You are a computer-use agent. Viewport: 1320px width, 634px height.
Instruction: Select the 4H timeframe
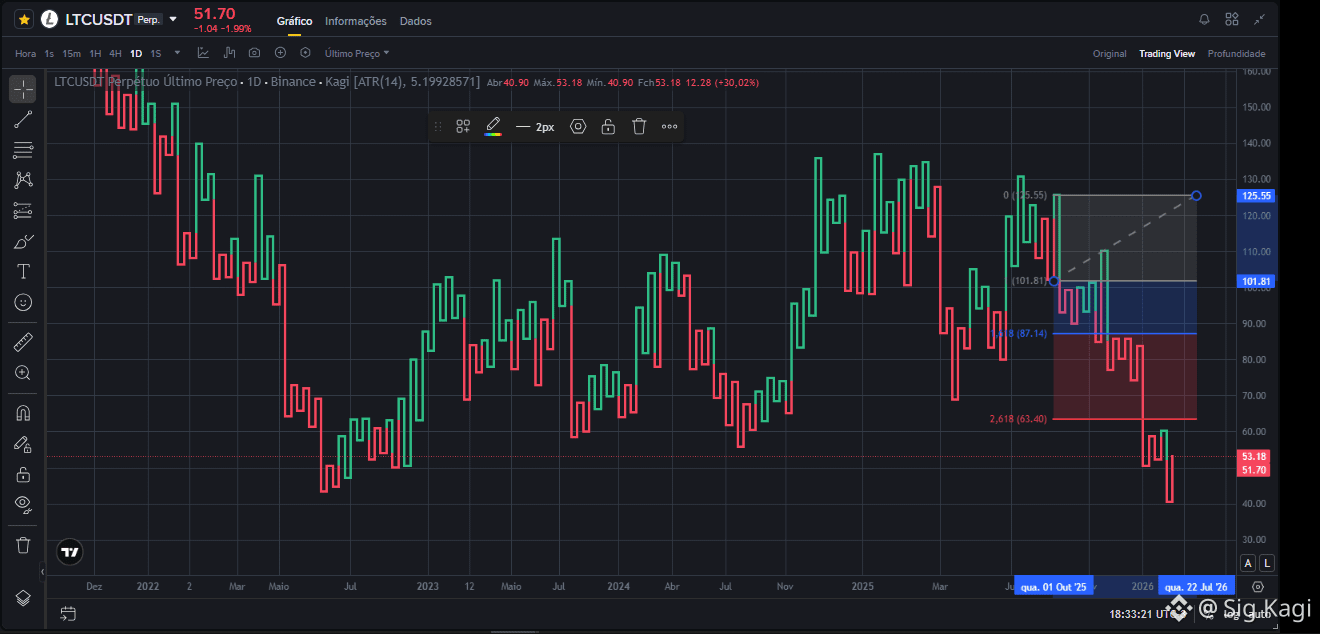[x=115, y=53]
